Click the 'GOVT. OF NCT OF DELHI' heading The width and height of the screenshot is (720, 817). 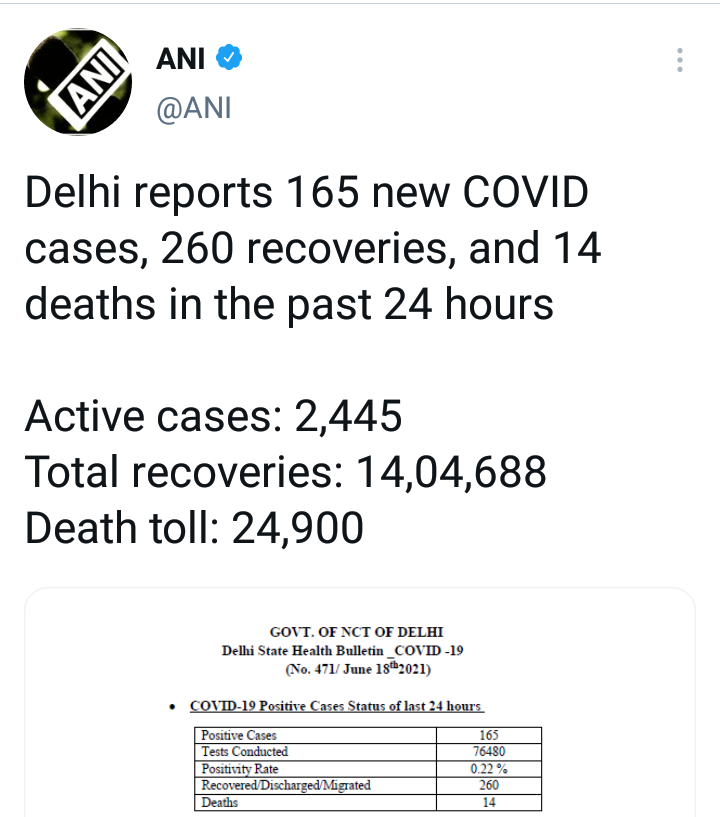(x=356, y=632)
